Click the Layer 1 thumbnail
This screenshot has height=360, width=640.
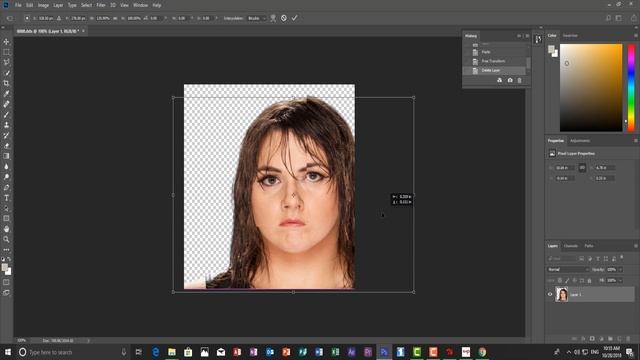tap(562, 294)
